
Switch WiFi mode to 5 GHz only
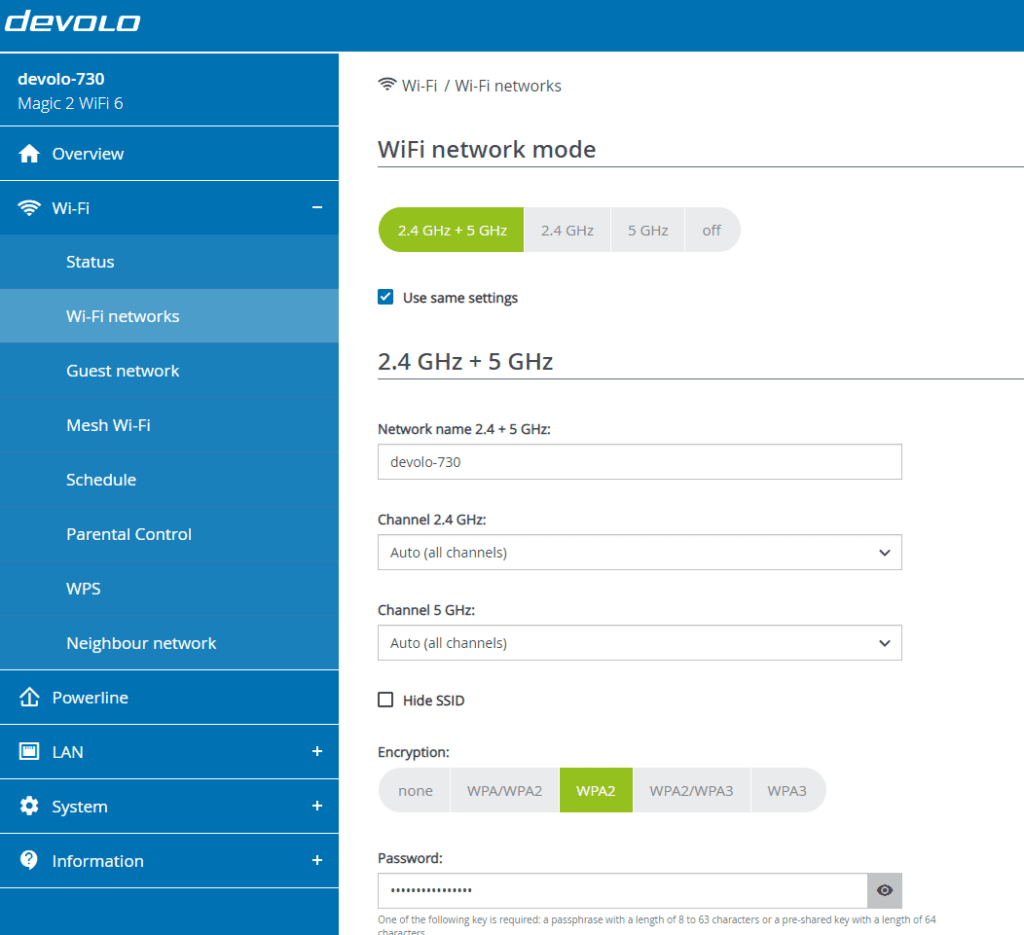(x=647, y=230)
